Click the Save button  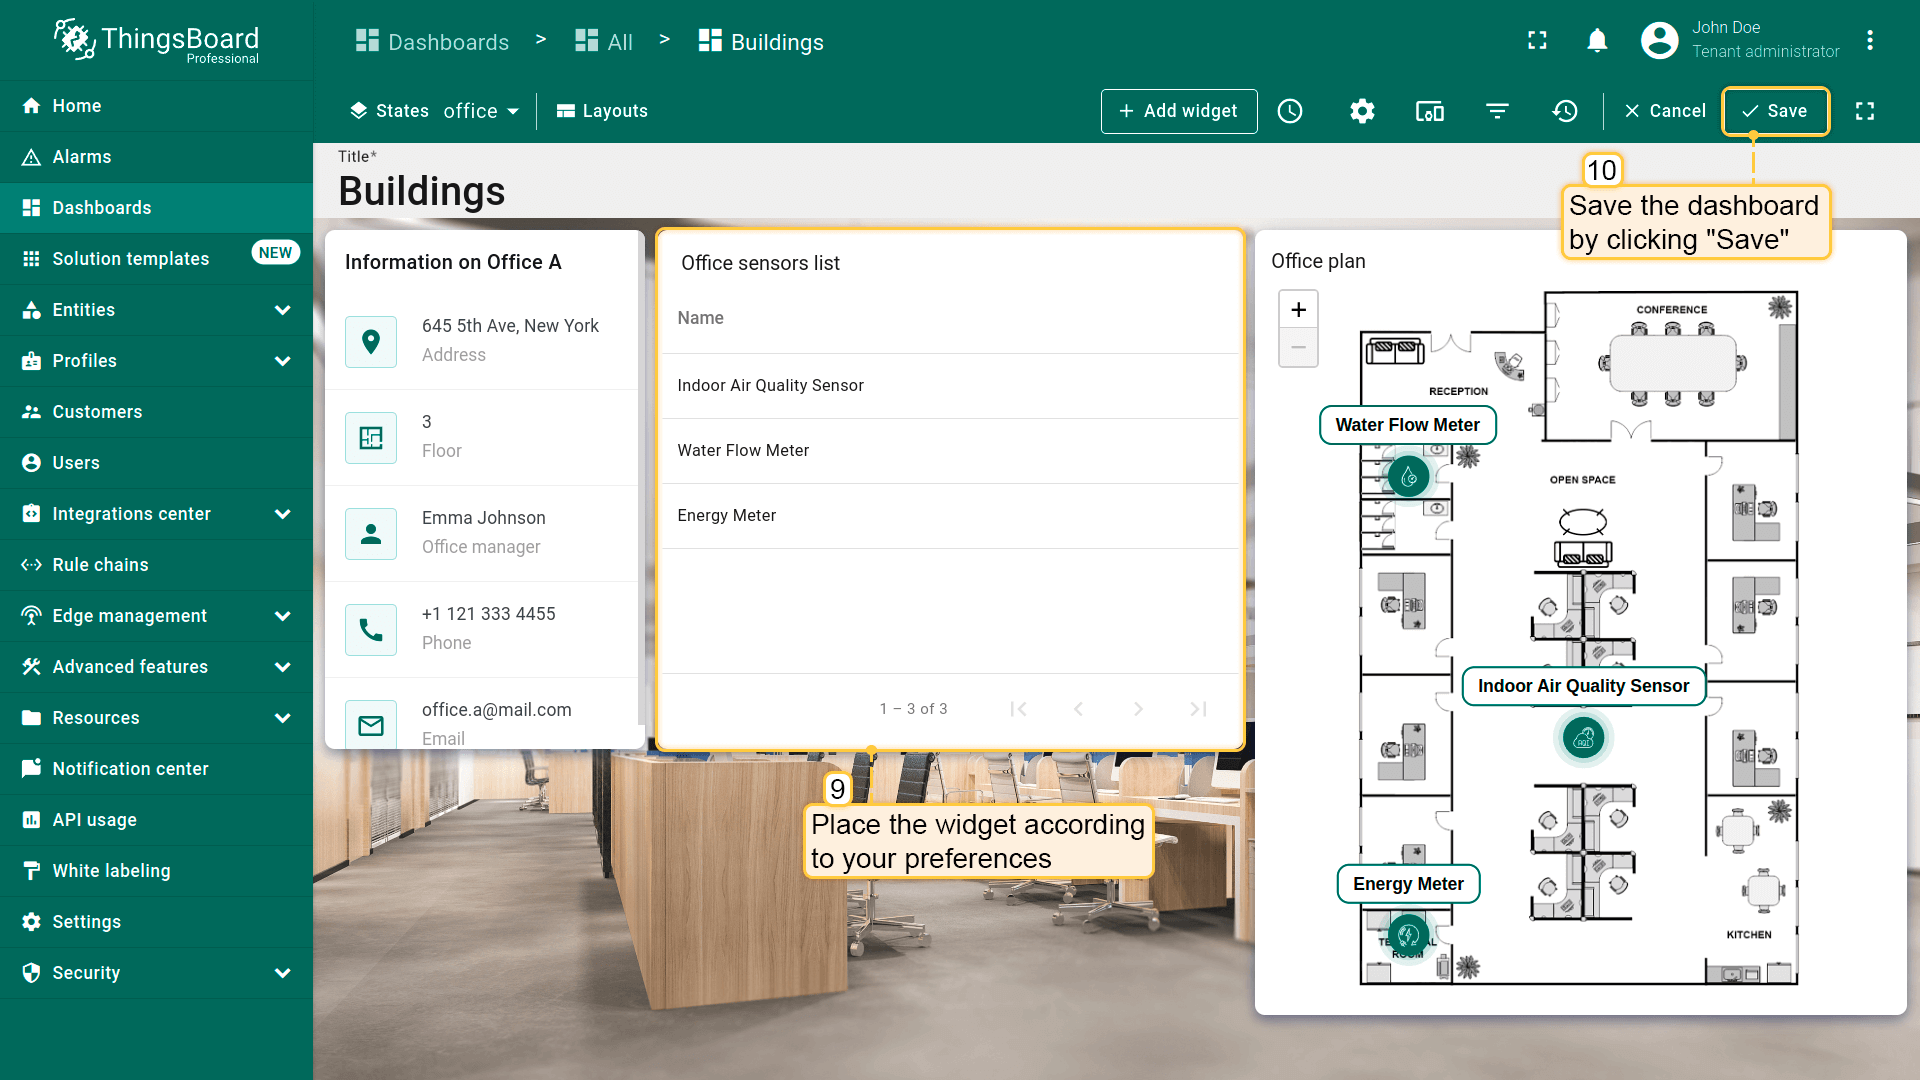pyautogui.click(x=1775, y=111)
